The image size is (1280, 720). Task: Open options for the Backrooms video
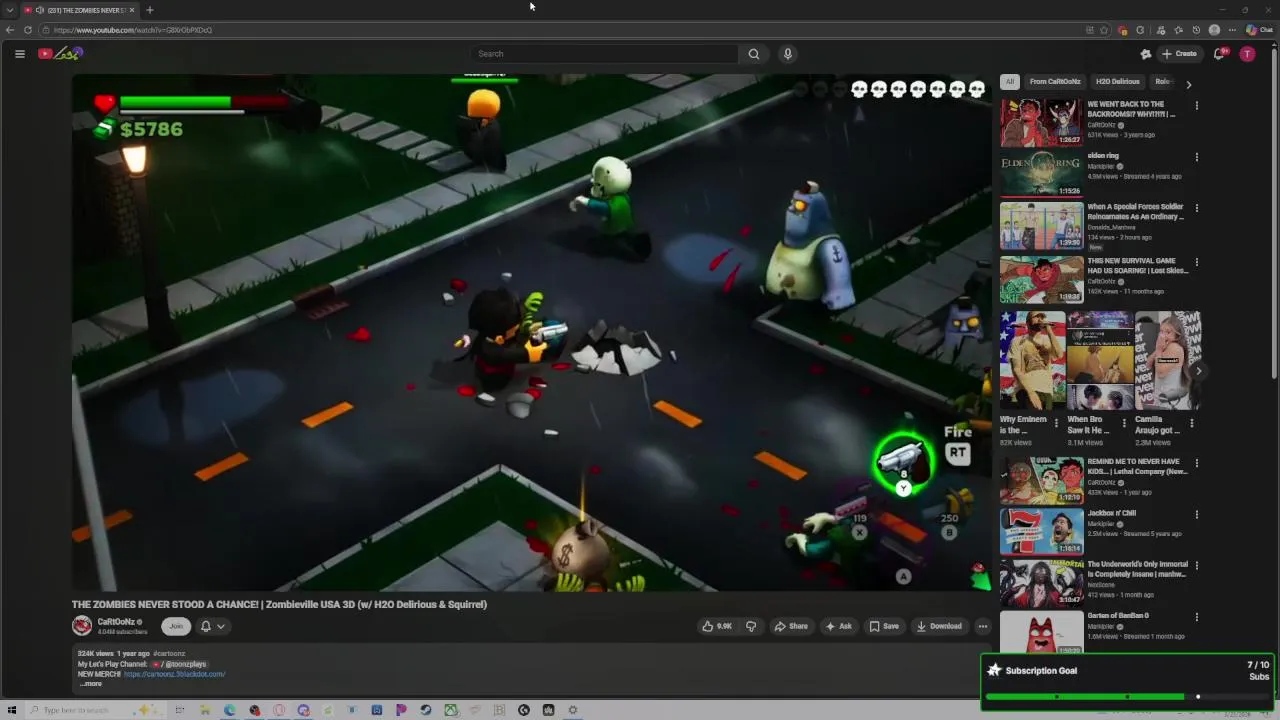1197,105
